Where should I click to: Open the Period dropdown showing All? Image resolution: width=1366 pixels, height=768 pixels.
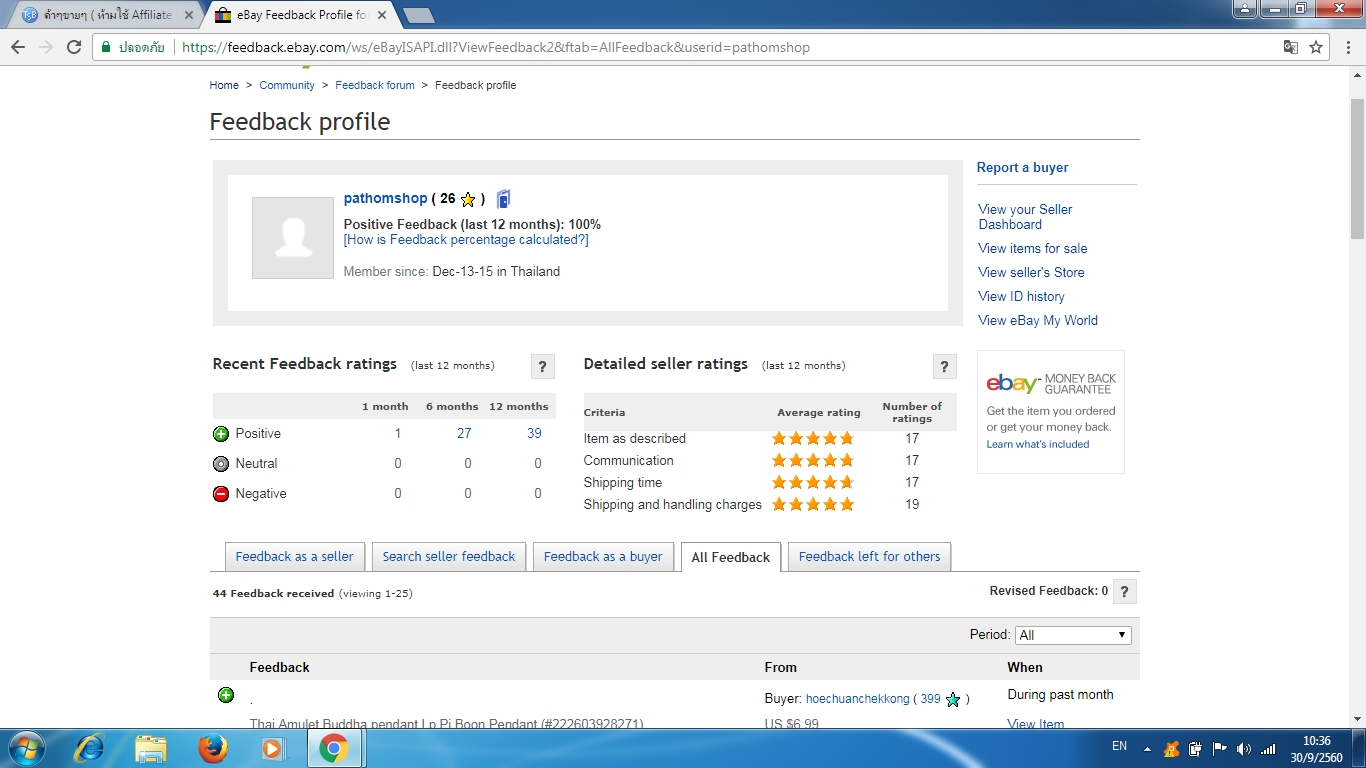(x=1073, y=635)
